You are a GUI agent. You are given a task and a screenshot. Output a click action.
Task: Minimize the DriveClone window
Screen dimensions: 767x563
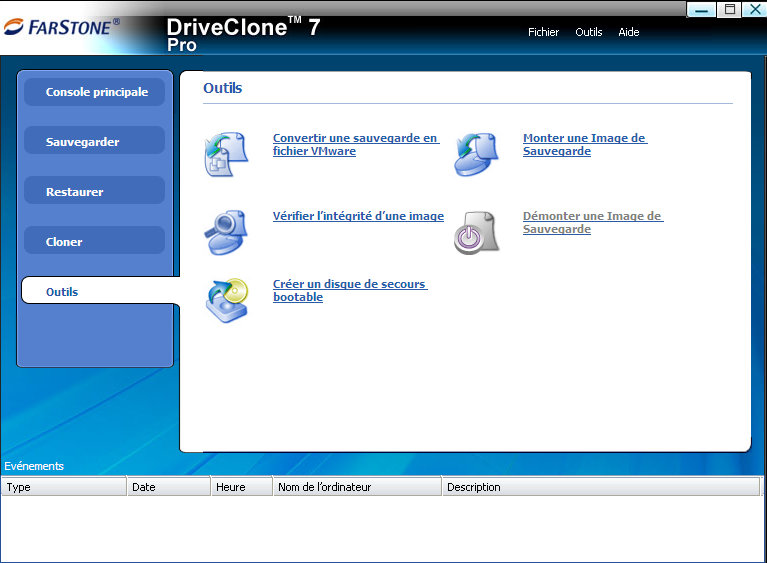[x=701, y=9]
